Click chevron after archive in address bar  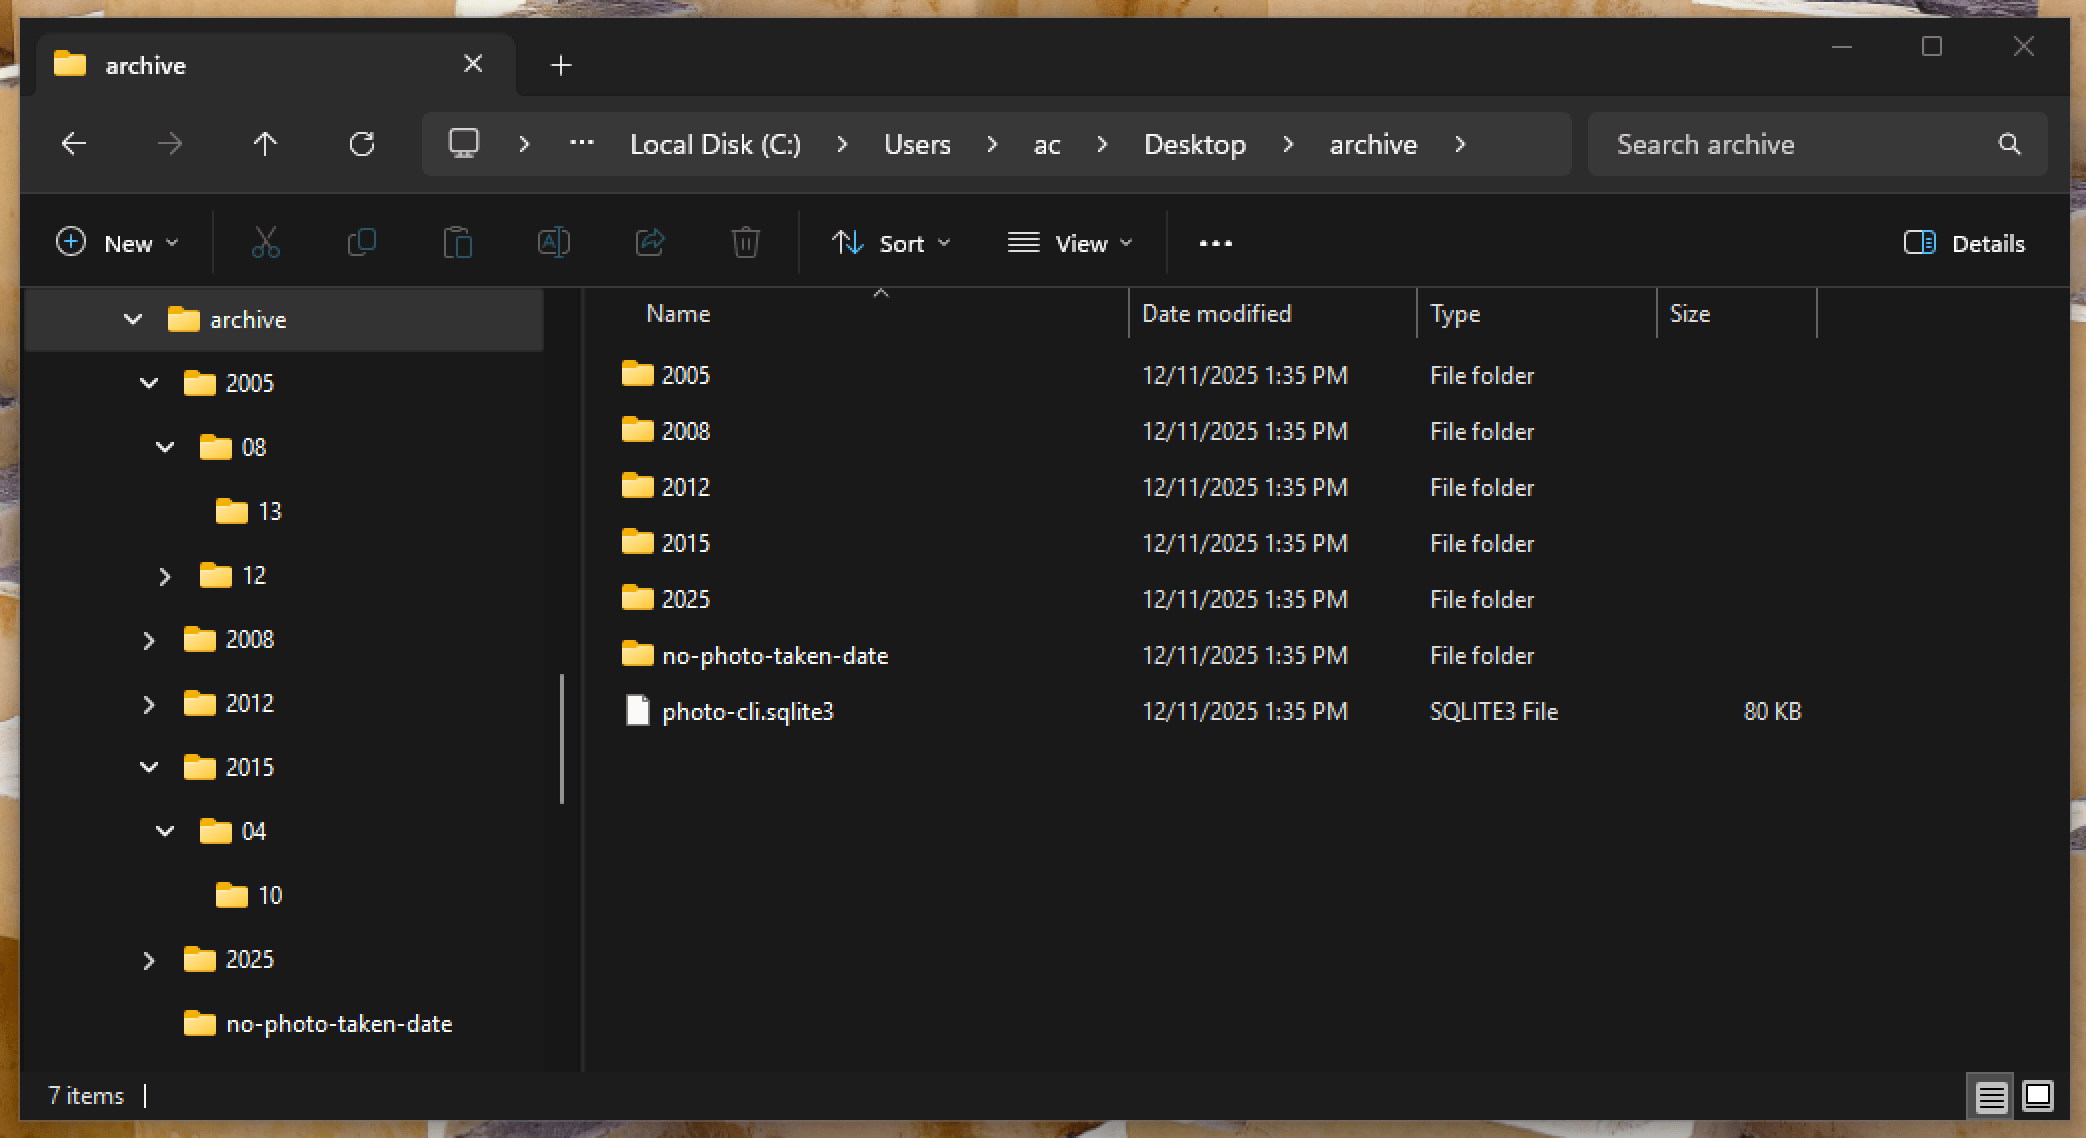tap(1460, 144)
